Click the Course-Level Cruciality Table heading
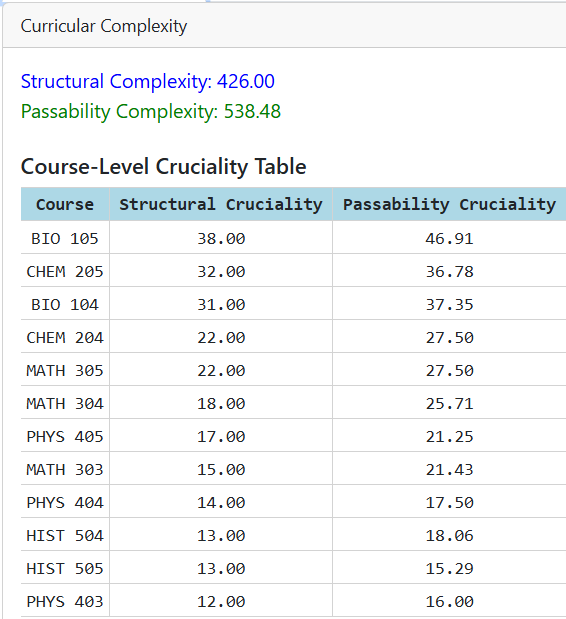 click(x=163, y=166)
